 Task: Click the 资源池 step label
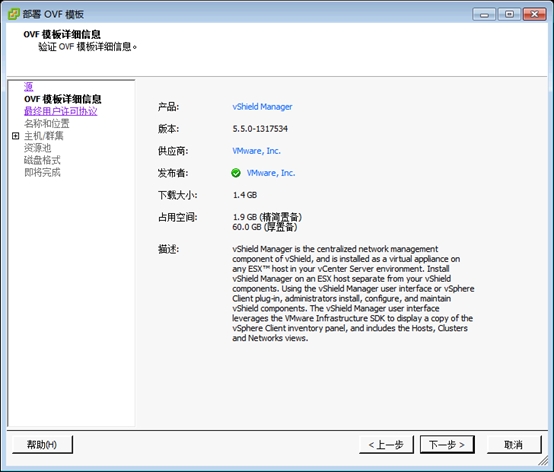coord(37,148)
